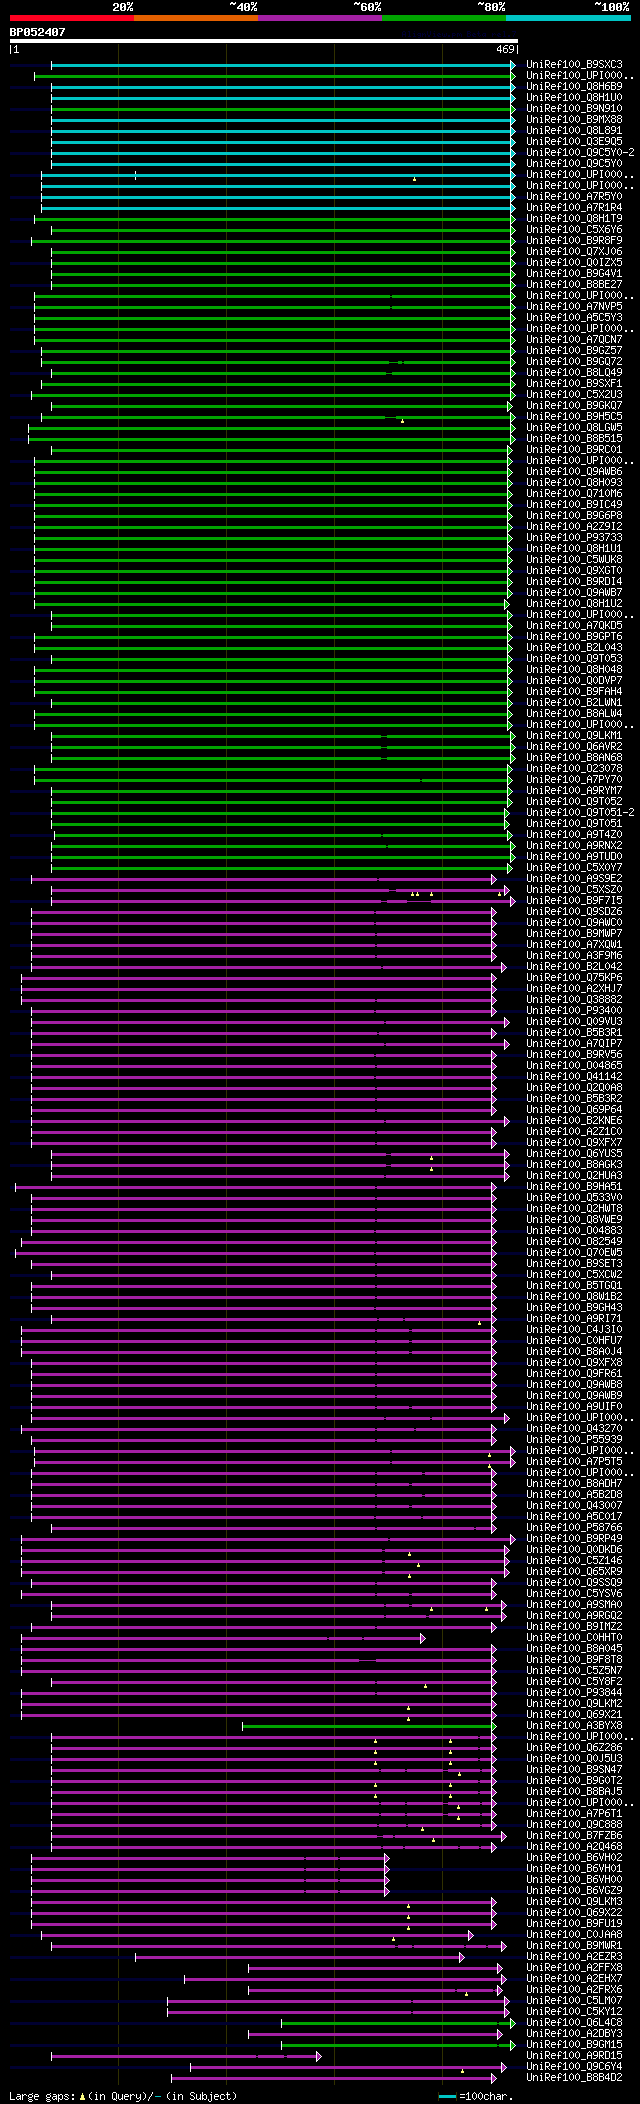Select label UniRef100_A5C5Y3

(574, 318)
